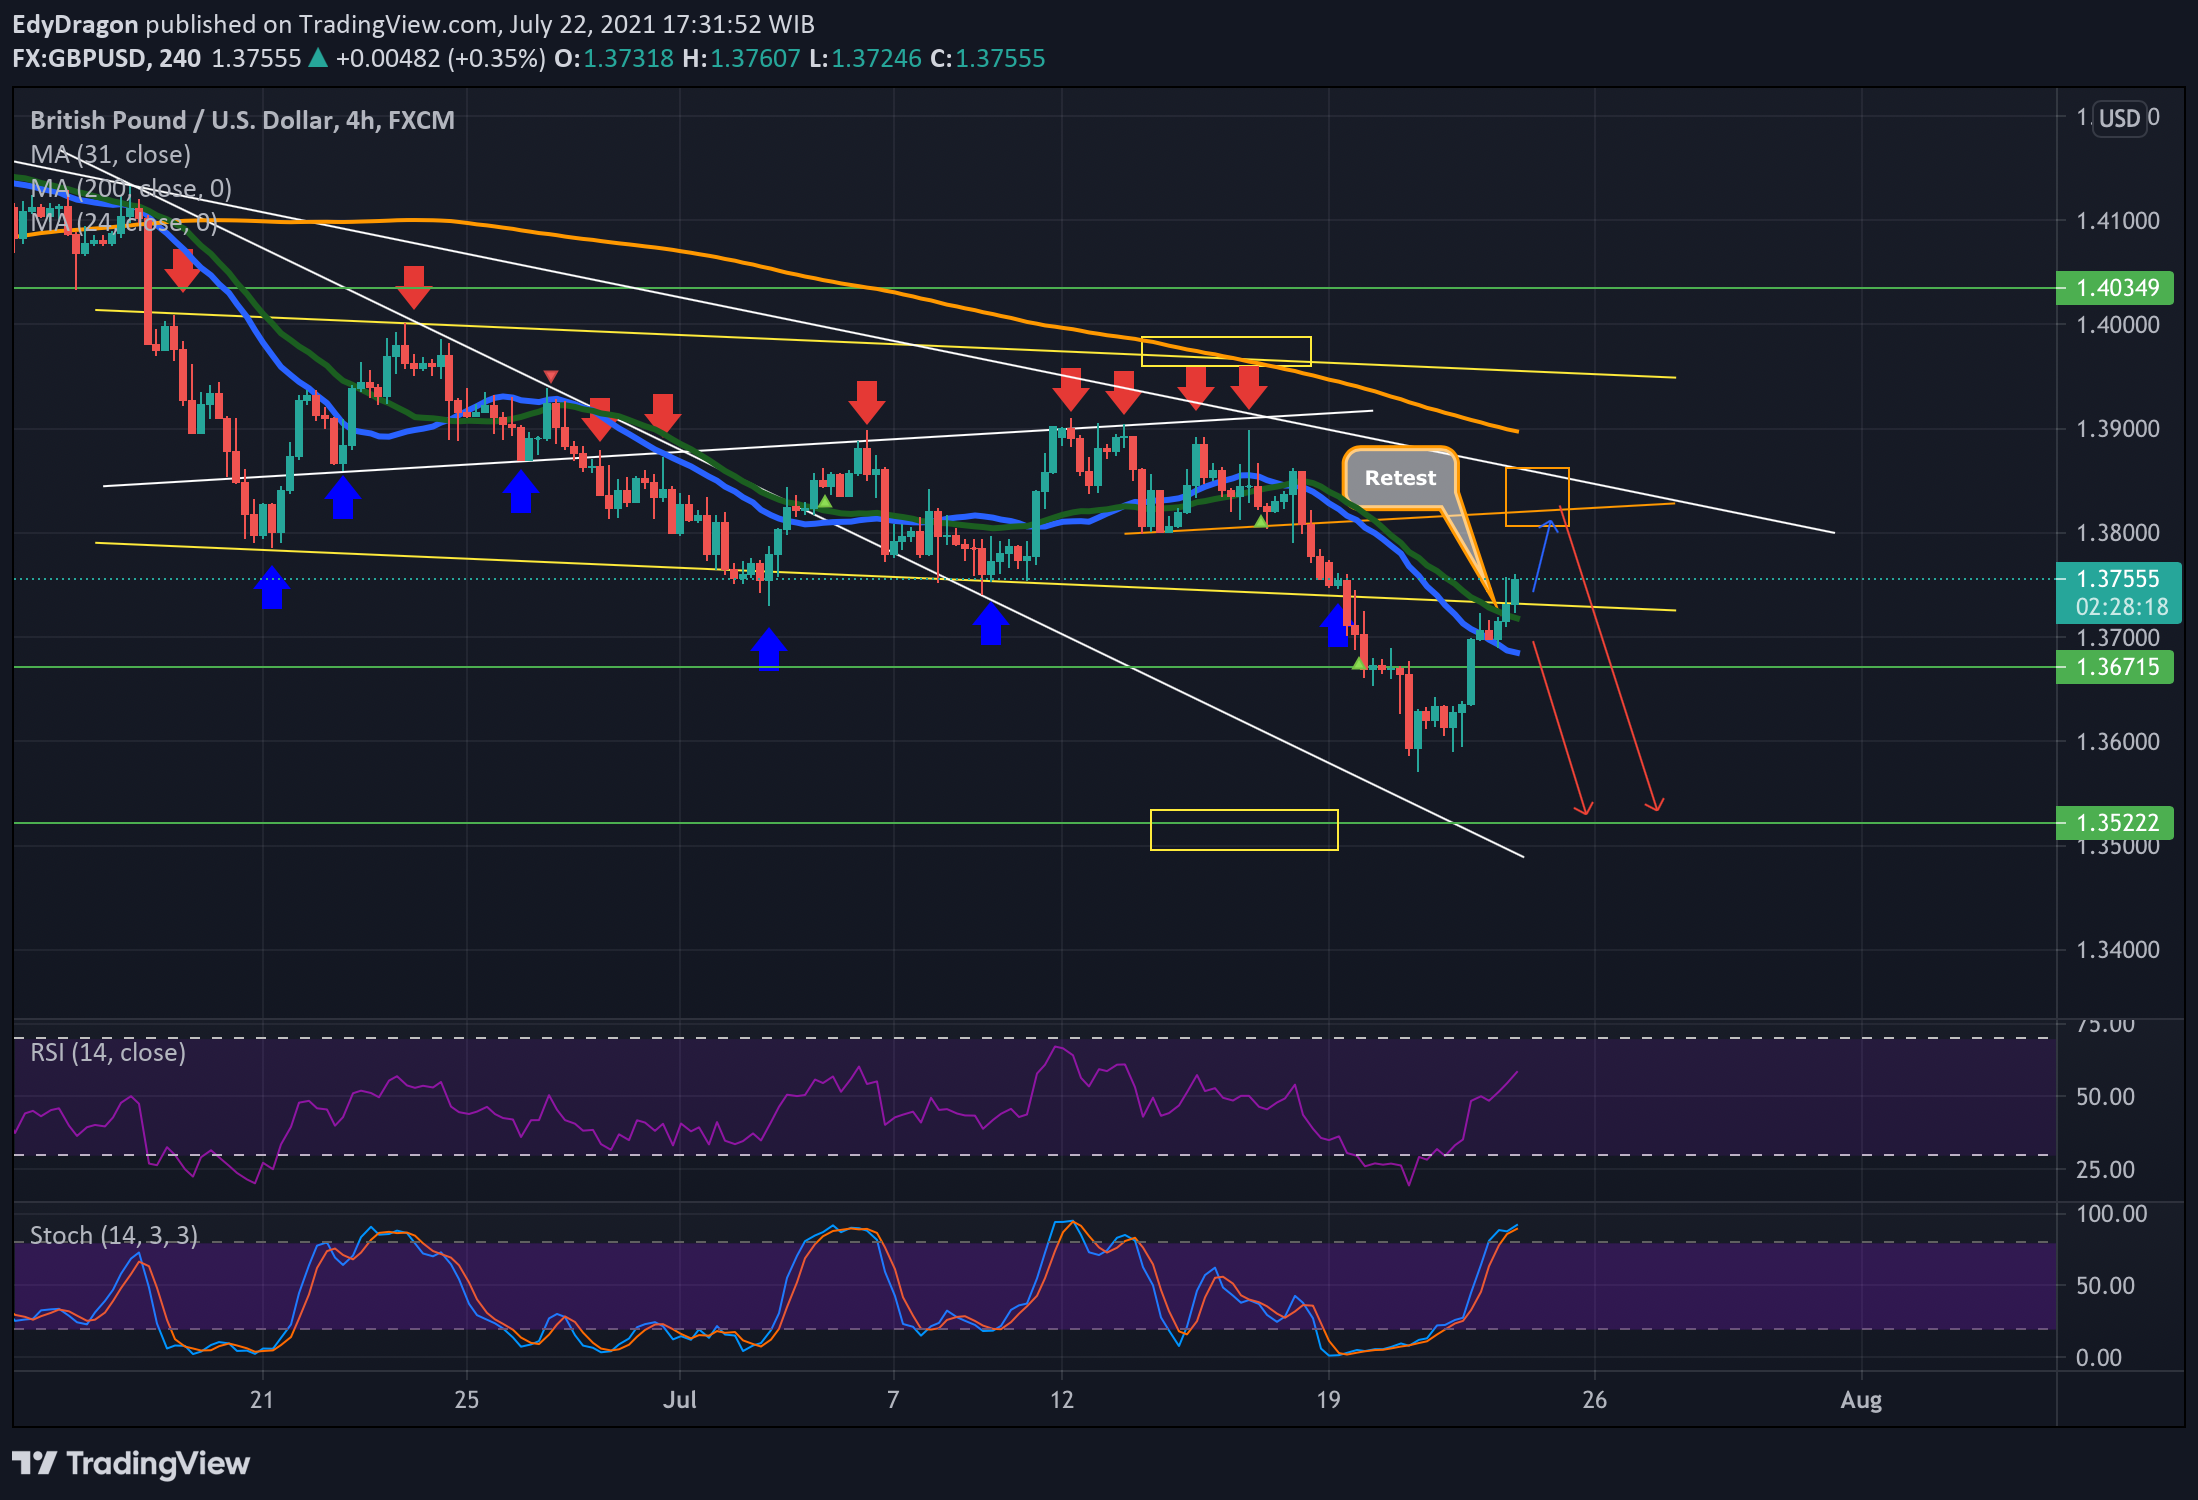2198x1500 pixels.
Task: Select the yellow rectangle drawing on 200 MA
Action: pyautogui.click(x=1226, y=351)
